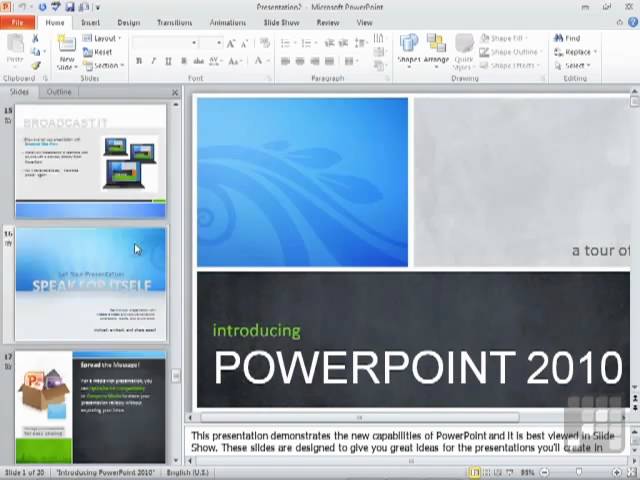
Task: Click the Find binoculars button
Action: (x=567, y=38)
